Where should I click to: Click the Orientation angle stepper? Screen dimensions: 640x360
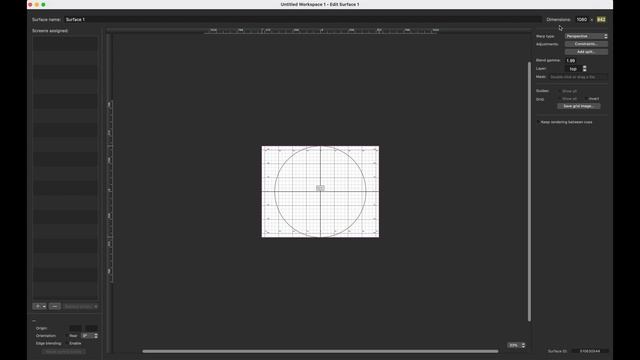pos(96,336)
